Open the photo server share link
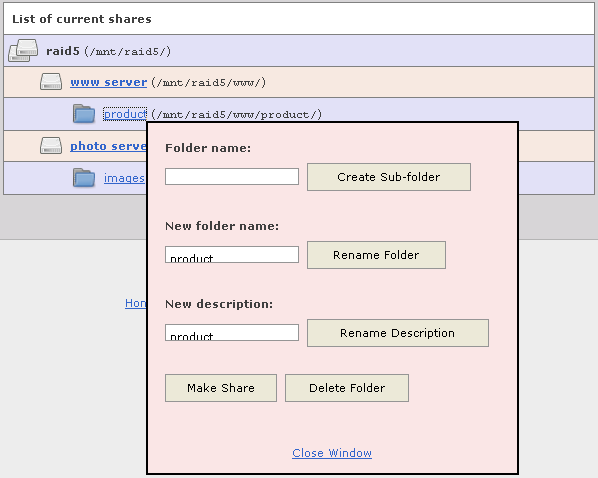The image size is (598, 478). click(x=108, y=146)
